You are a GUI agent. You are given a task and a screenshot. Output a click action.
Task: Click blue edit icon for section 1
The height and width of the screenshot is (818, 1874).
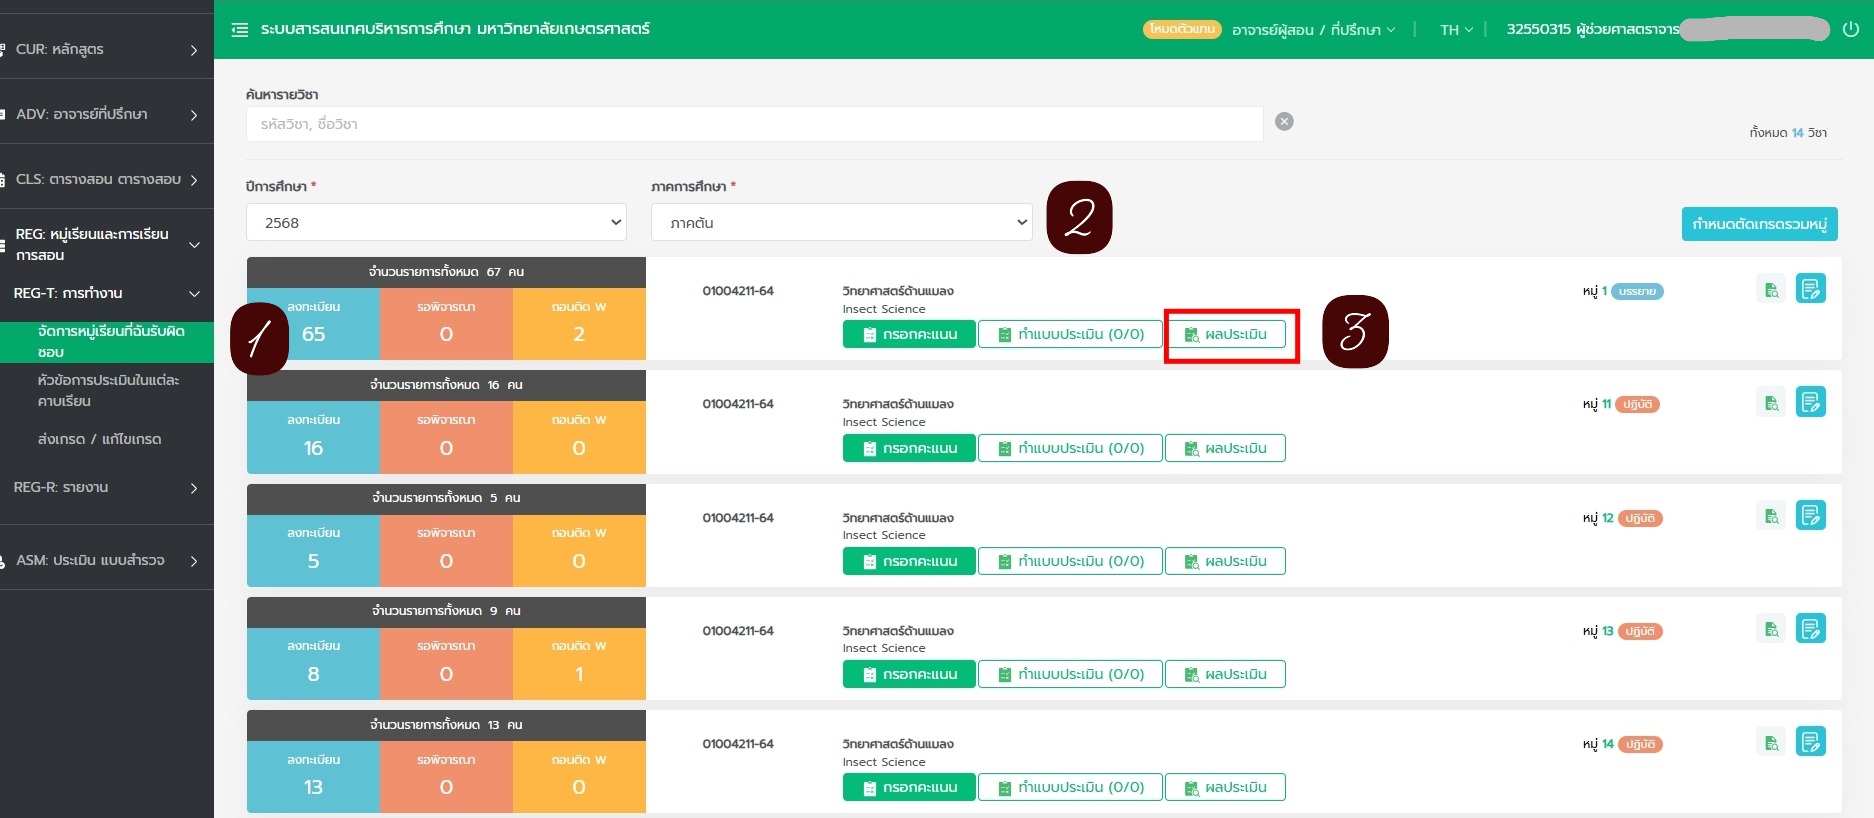[1810, 289]
